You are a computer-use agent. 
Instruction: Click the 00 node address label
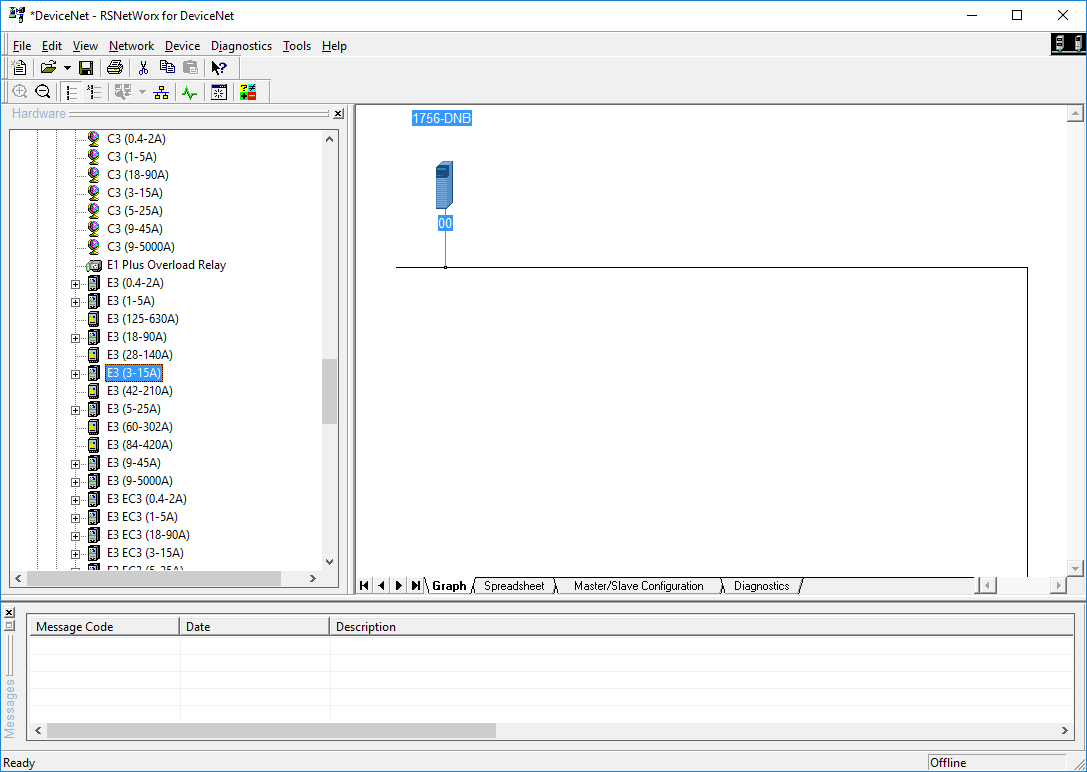pos(445,223)
